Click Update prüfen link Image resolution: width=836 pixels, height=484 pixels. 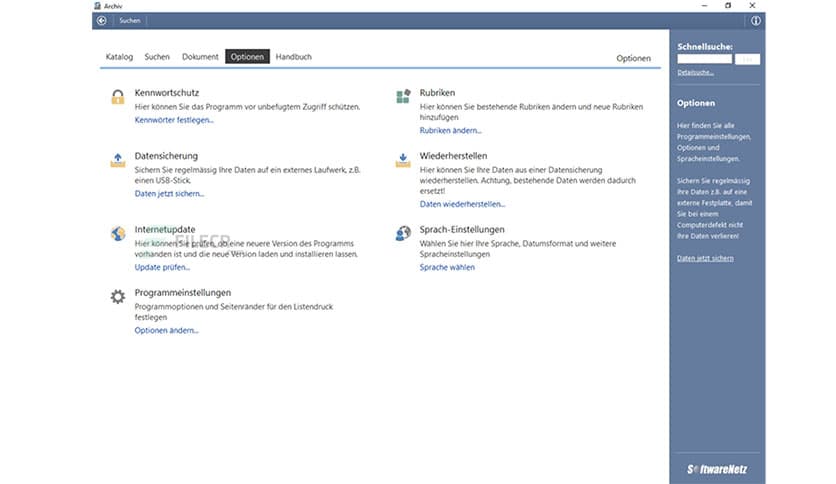pyautogui.click(x=162, y=267)
